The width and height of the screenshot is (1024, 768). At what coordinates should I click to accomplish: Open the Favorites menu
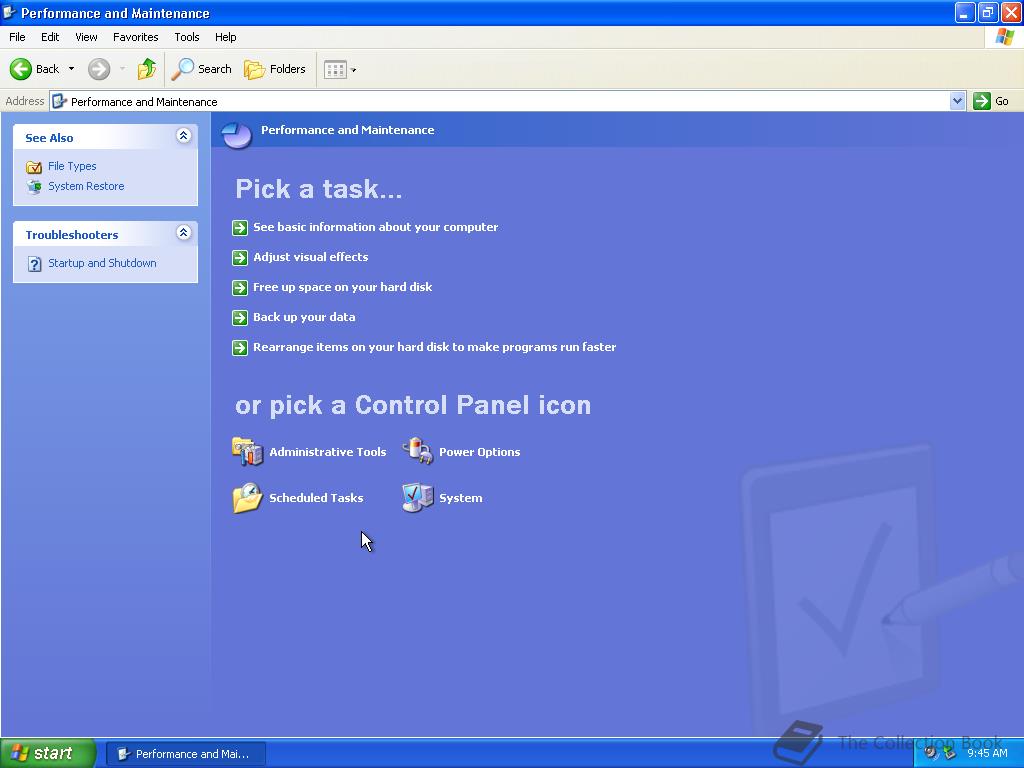click(135, 37)
